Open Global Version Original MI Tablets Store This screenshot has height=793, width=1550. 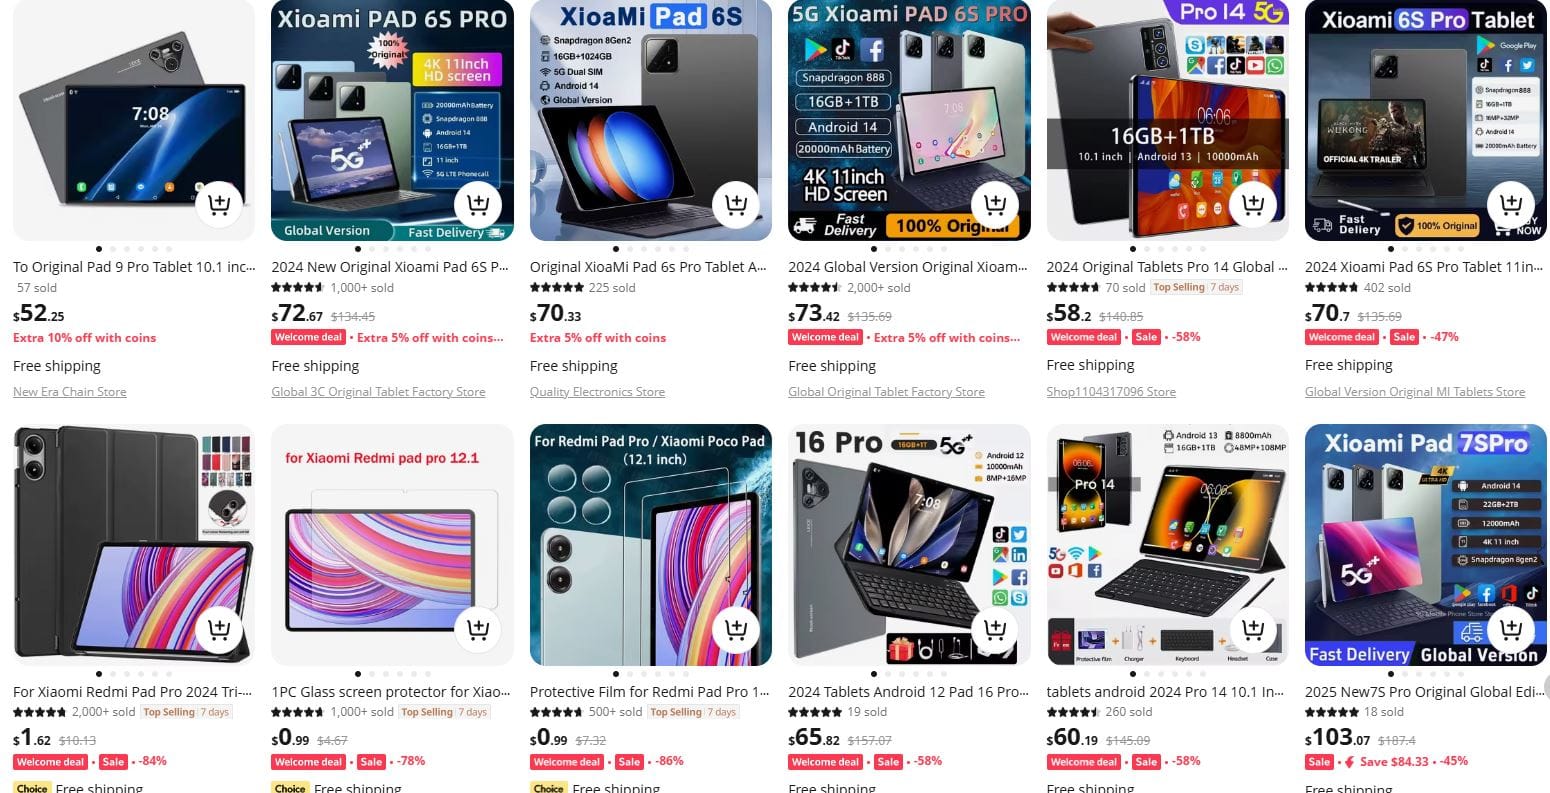pos(1415,392)
